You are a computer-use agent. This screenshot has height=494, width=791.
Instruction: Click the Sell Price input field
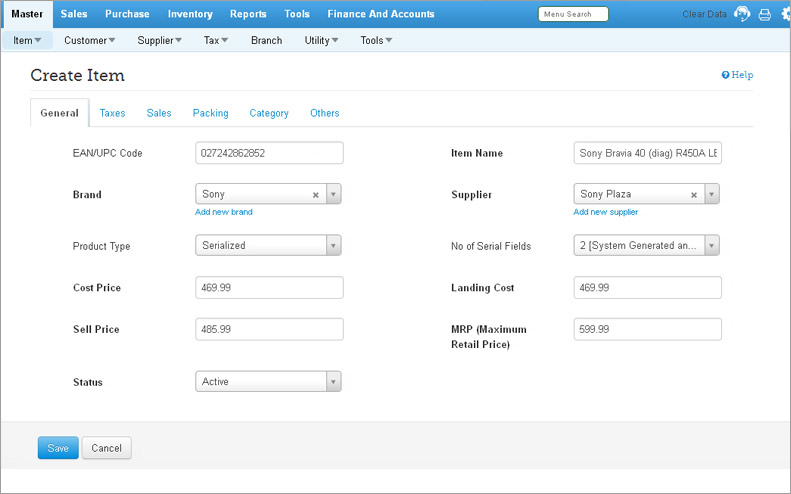click(x=269, y=329)
